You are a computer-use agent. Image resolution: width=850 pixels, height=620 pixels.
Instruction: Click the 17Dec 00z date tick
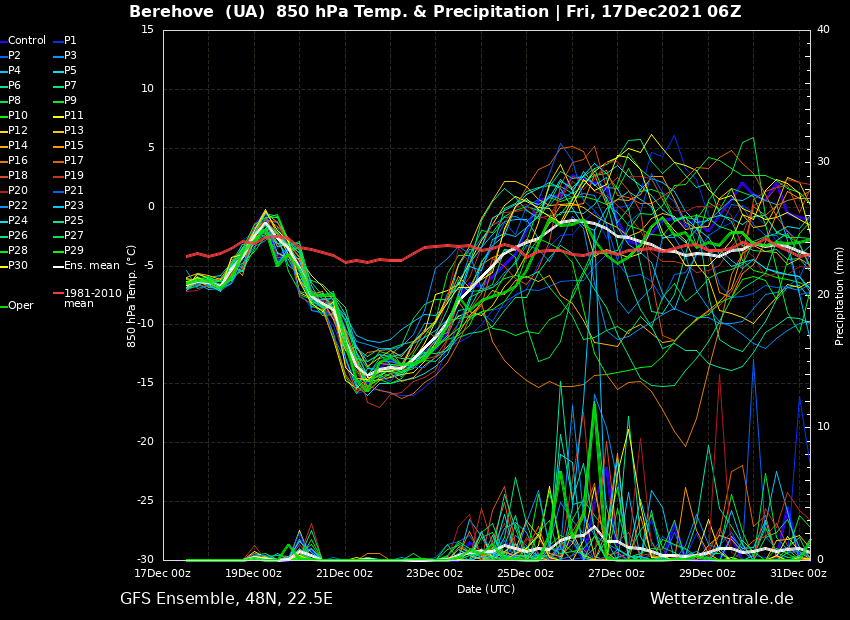click(163, 574)
